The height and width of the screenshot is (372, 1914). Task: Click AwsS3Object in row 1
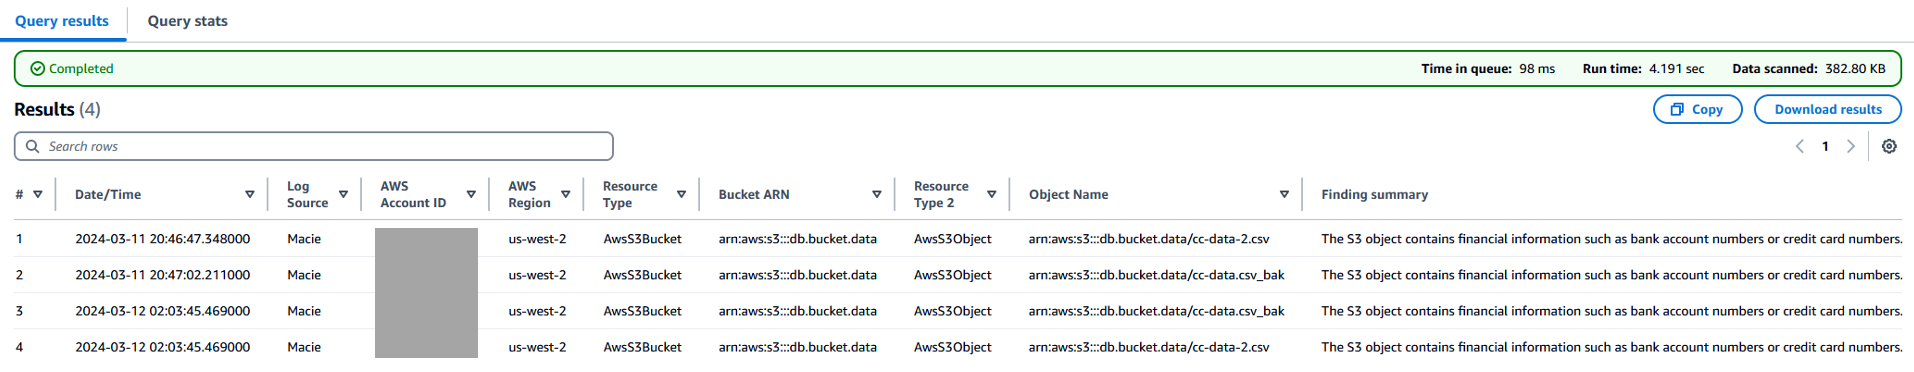click(953, 239)
